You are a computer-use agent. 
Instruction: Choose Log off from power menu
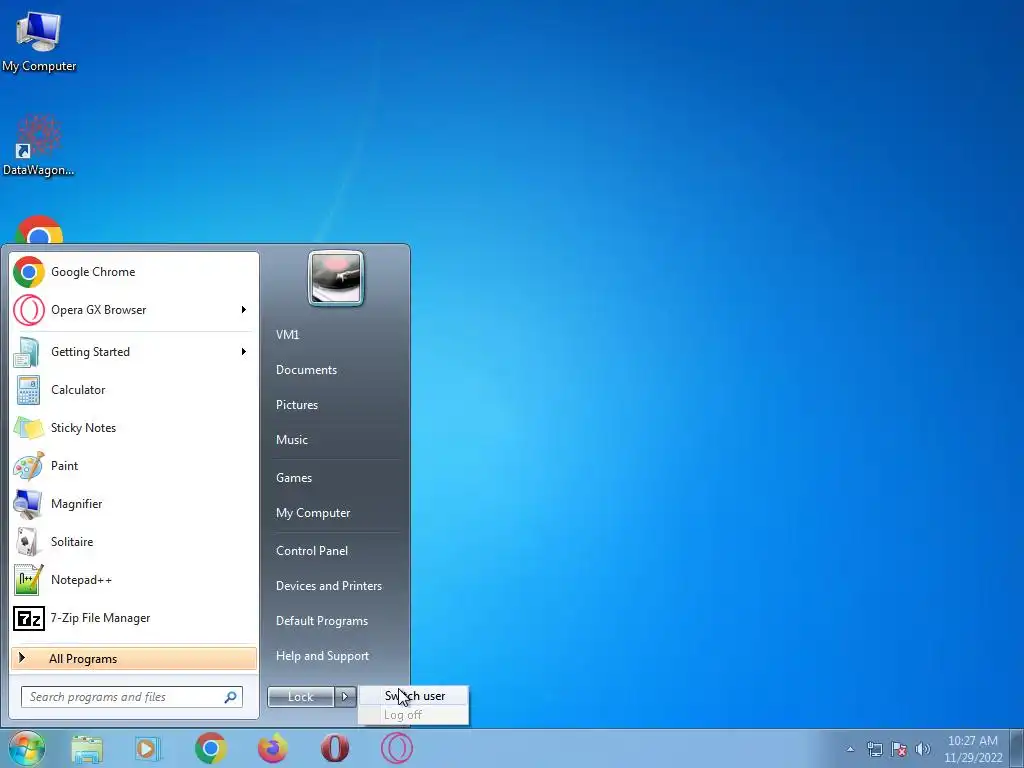click(413, 715)
